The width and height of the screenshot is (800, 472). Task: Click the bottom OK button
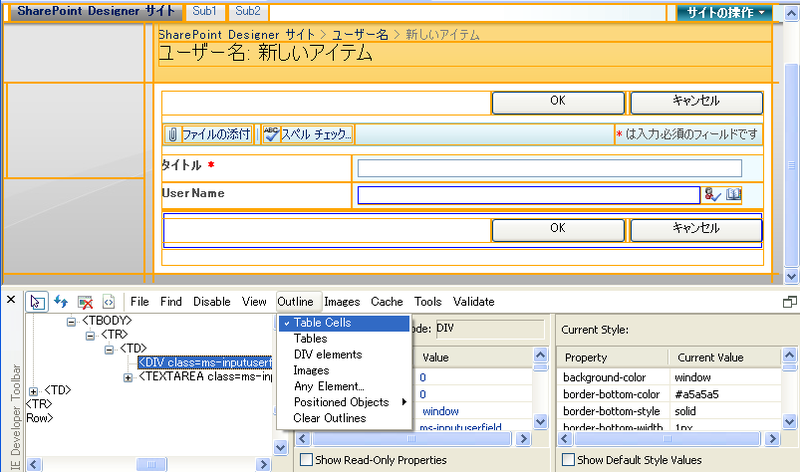pyautogui.click(x=558, y=230)
